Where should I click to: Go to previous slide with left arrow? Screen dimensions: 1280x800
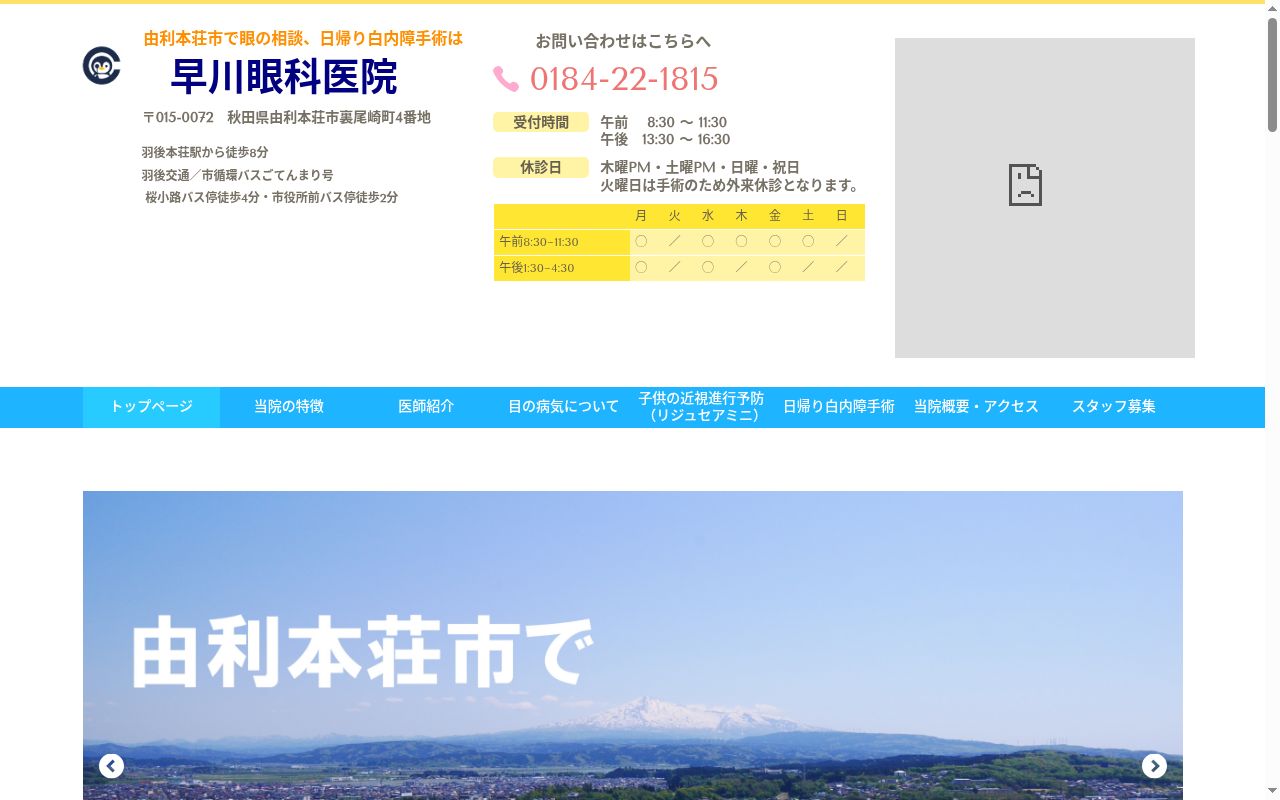click(111, 766)
